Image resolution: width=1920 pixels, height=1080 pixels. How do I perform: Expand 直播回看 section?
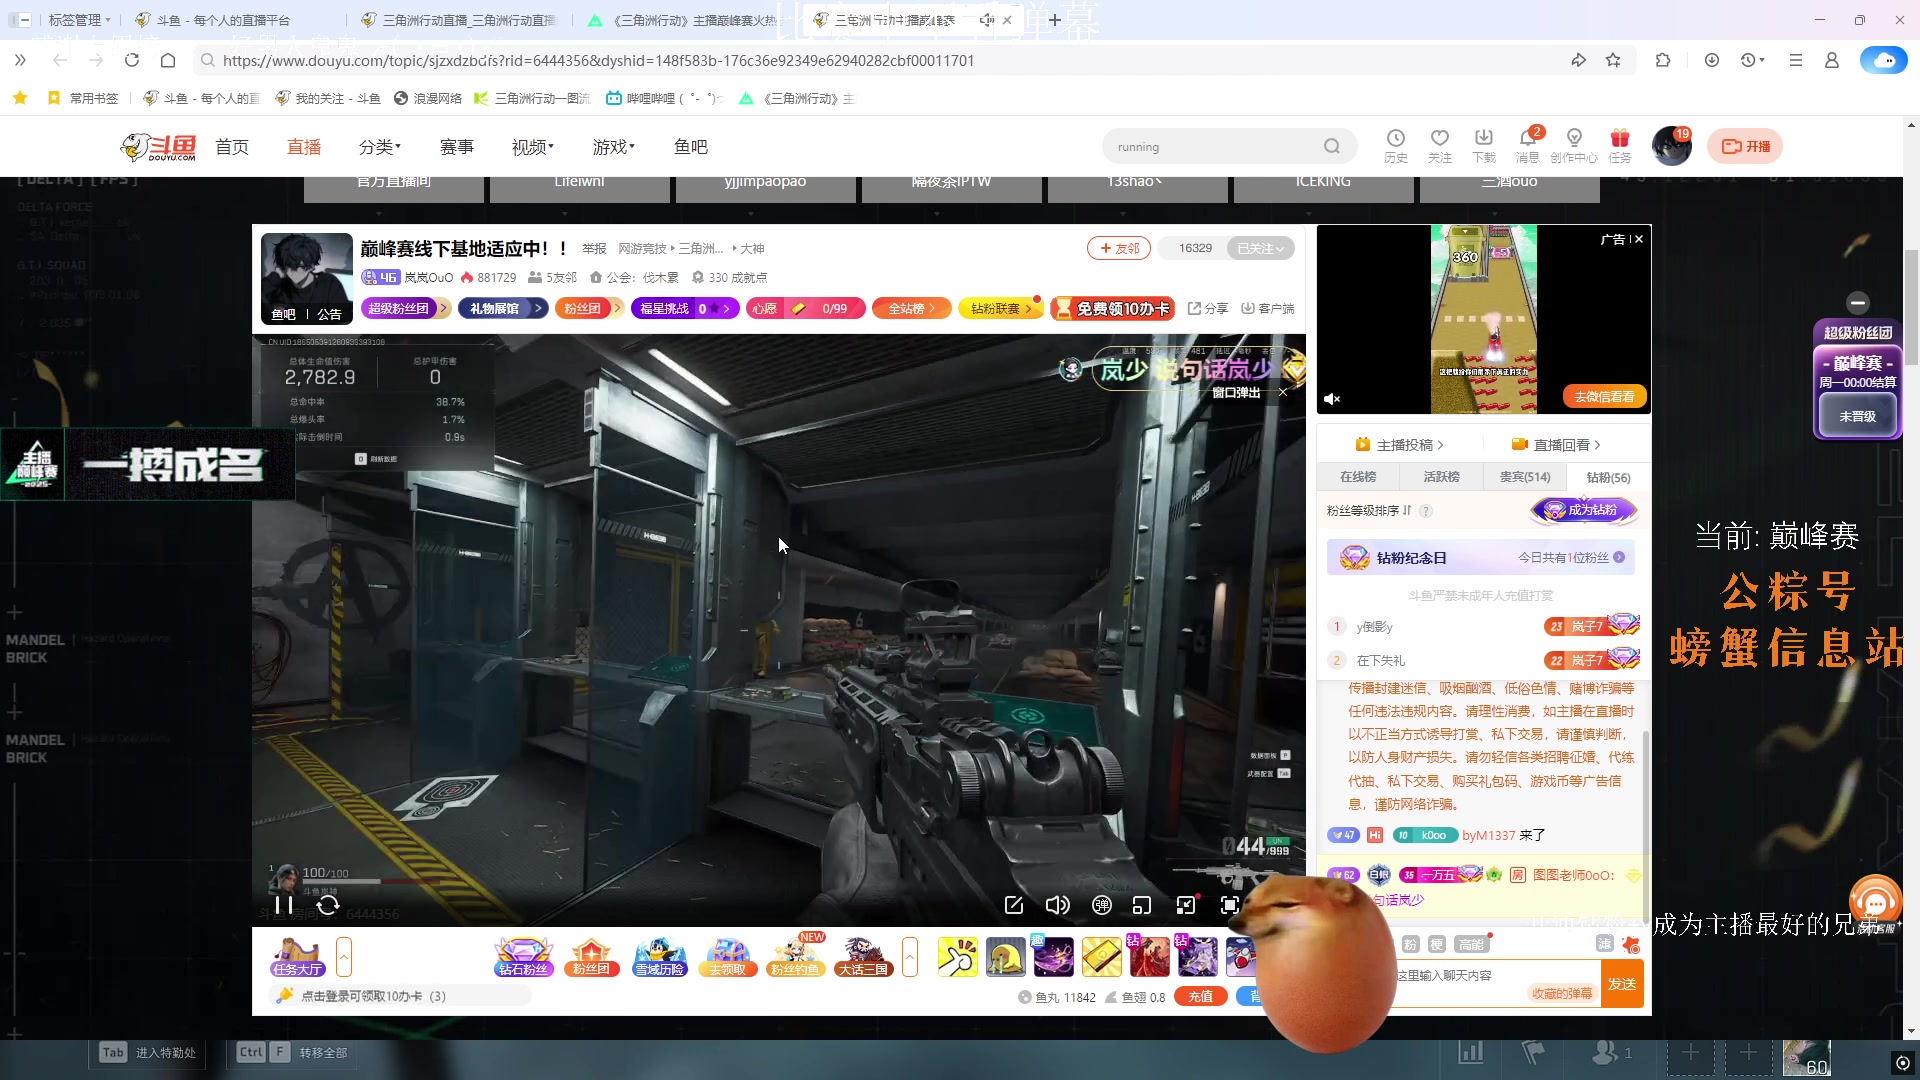[x=1556, y=445]
